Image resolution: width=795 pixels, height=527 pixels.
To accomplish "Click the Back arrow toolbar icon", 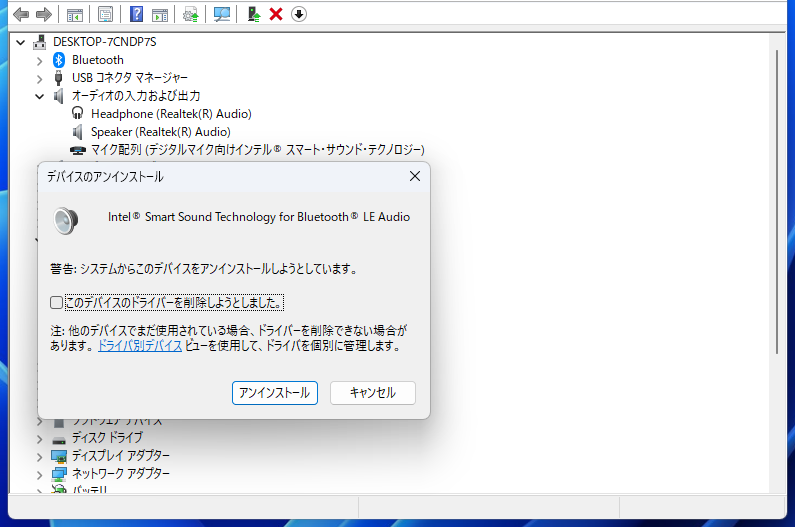I will [x=21, y=14].
